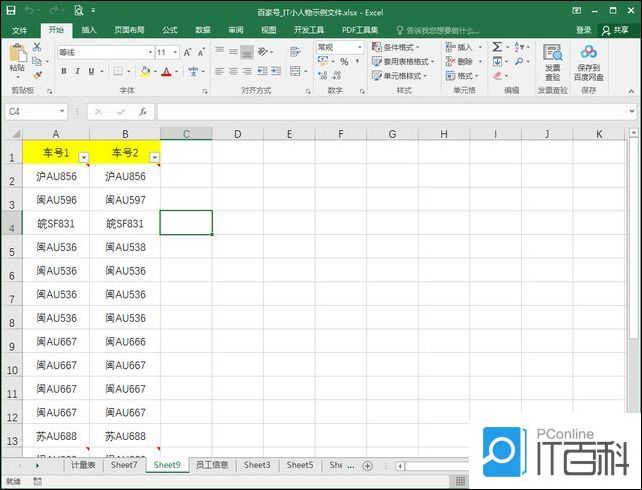Open font color dropdown arrow
Image resolution: width=642 pixels, height=490 pixels.
pos(177,72)
